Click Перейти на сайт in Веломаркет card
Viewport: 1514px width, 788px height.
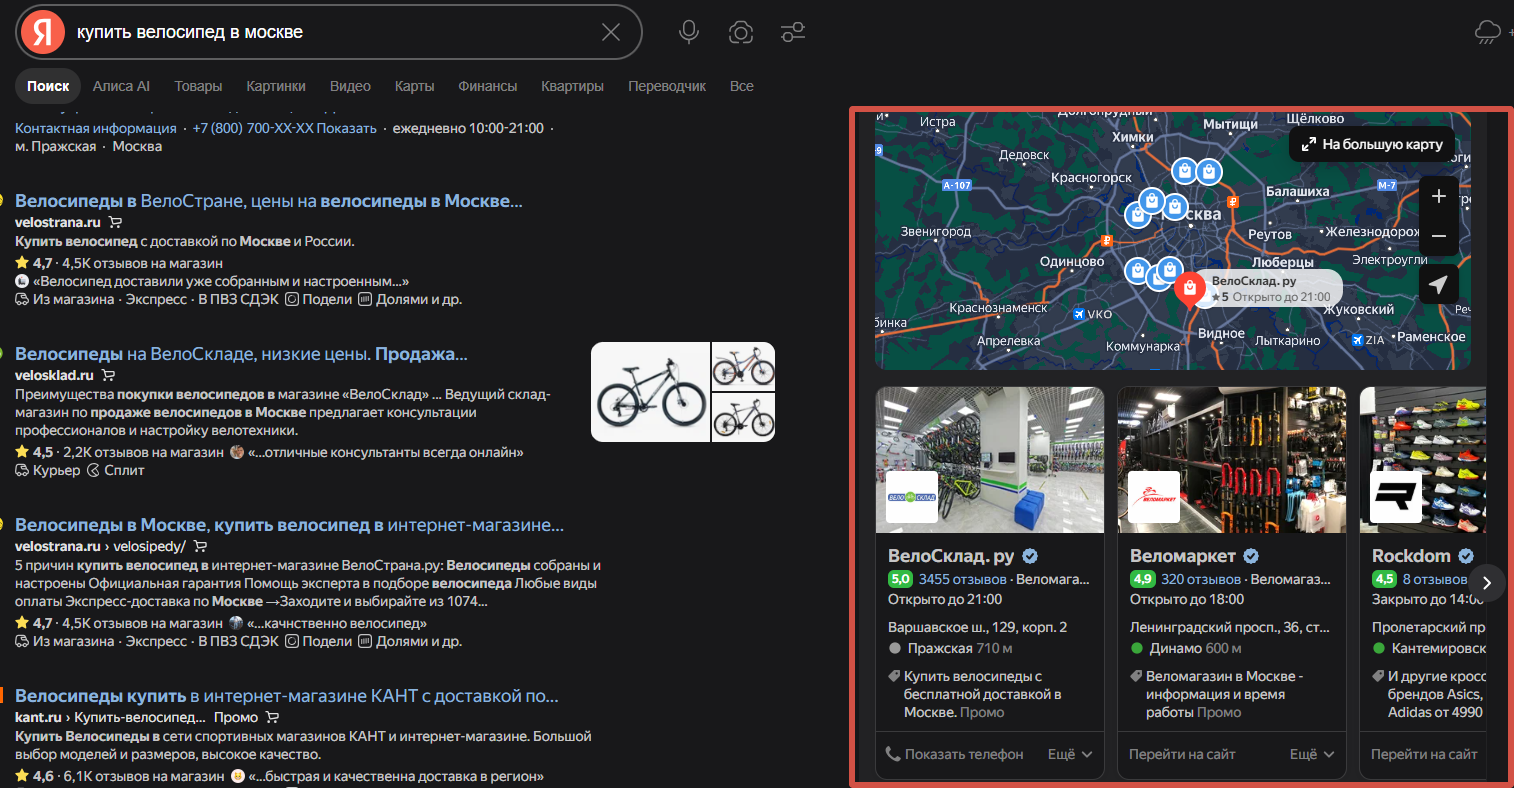pos(1182,754)
